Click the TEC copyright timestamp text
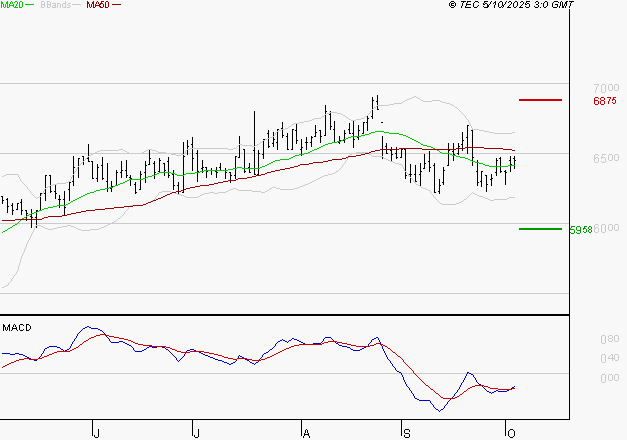 [x=511, y=5]
